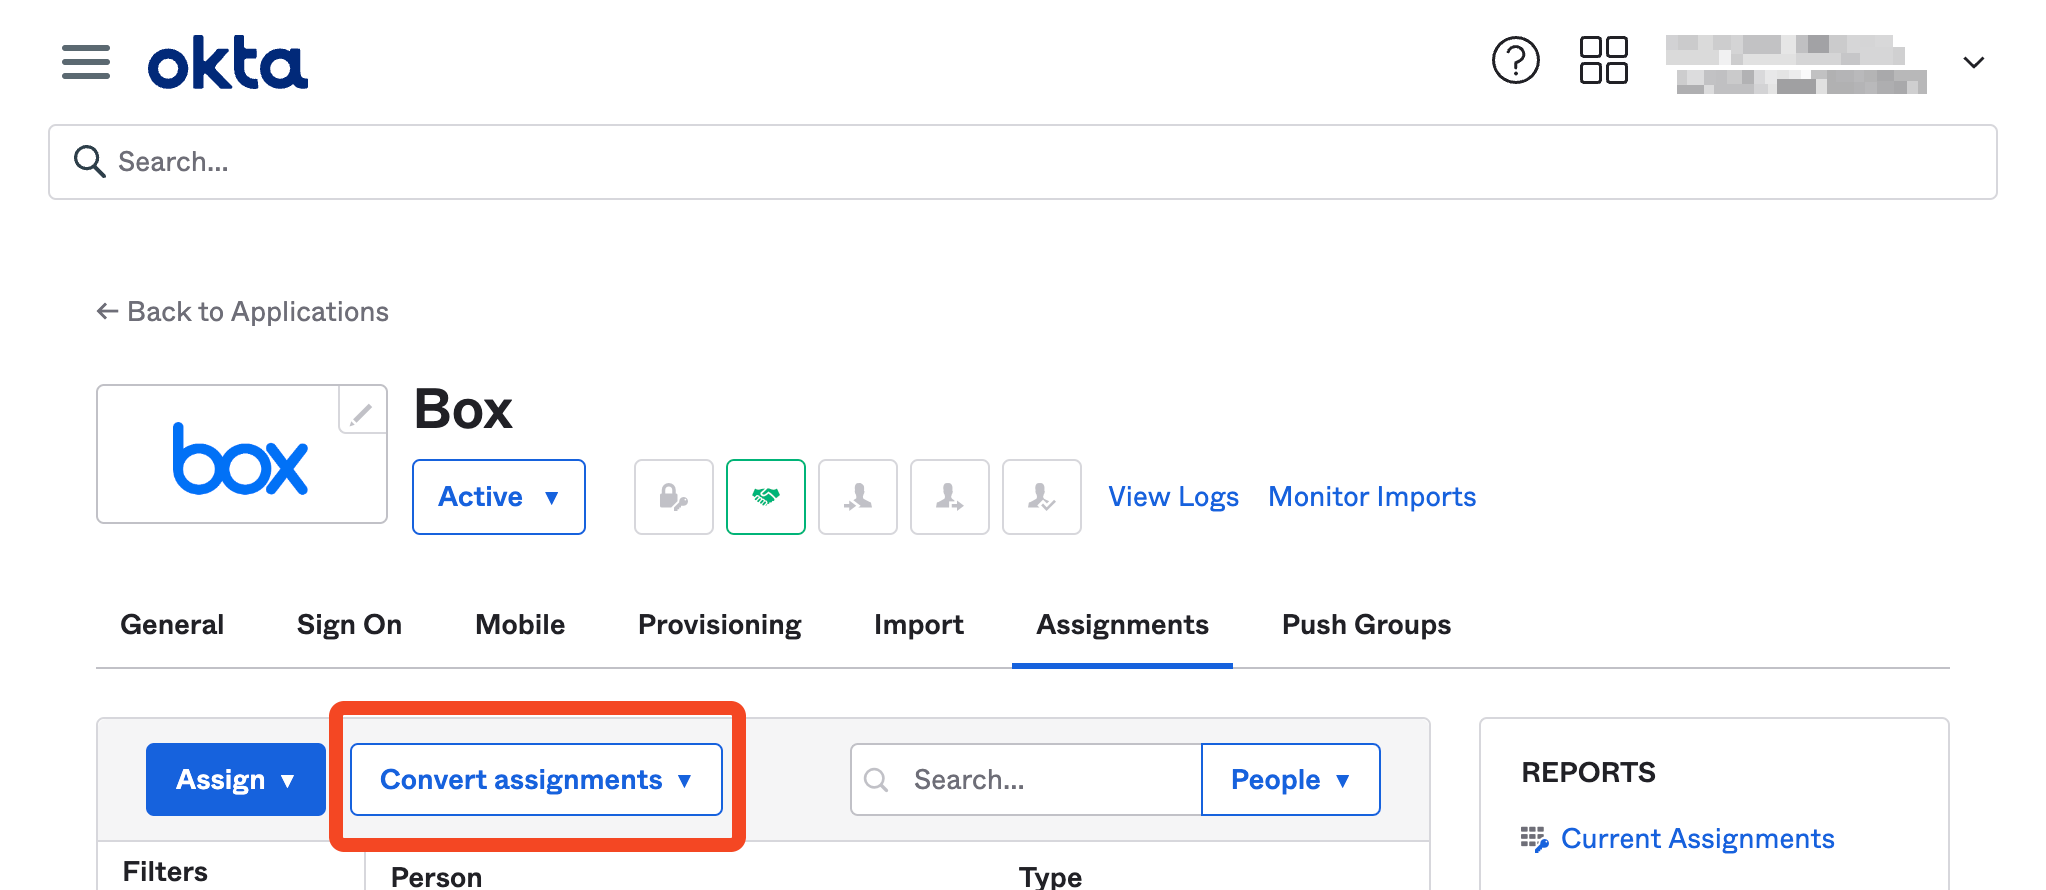Click the Box application logo
The image size is (2046, 890).
241,459
